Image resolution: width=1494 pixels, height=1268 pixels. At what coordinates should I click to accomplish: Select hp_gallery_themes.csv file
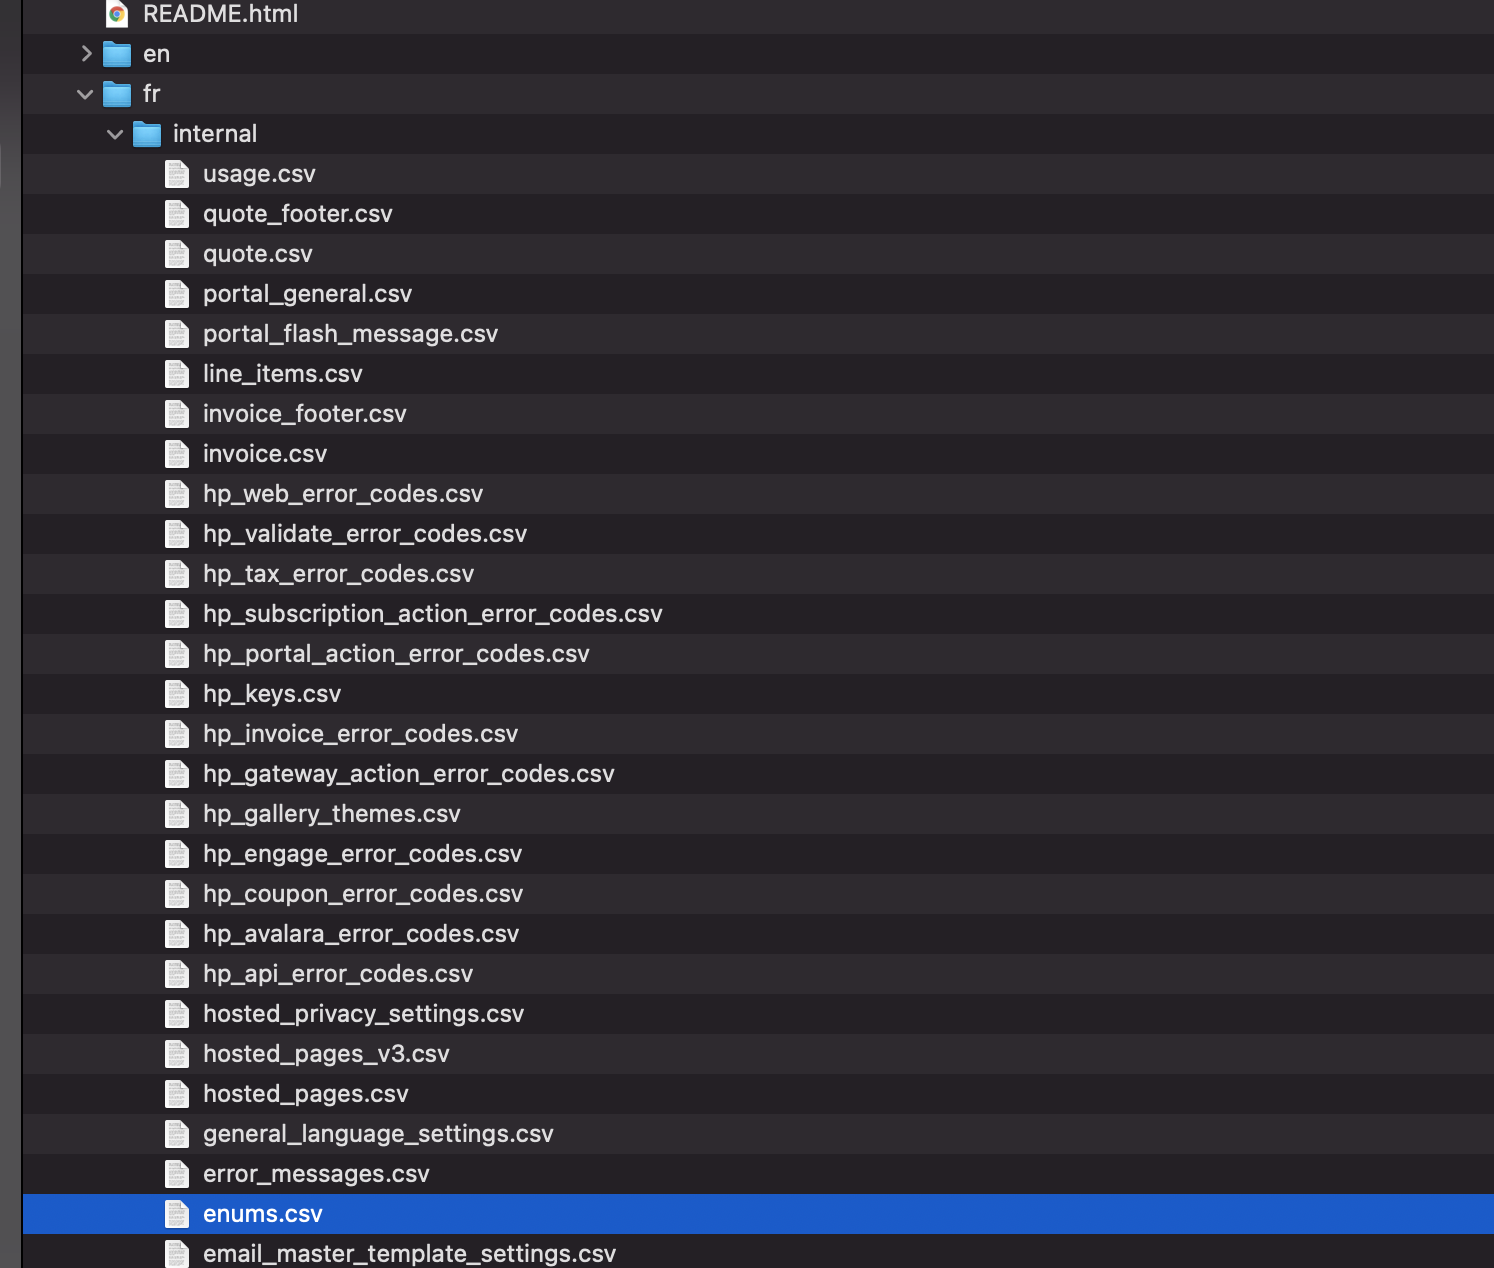tap(331, 814)
